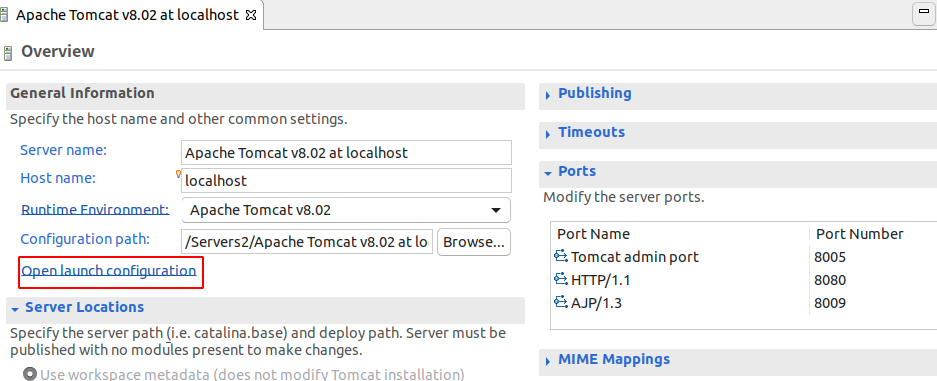
Task: Expand the Timeouts section
Action: (x=547, y=134)
